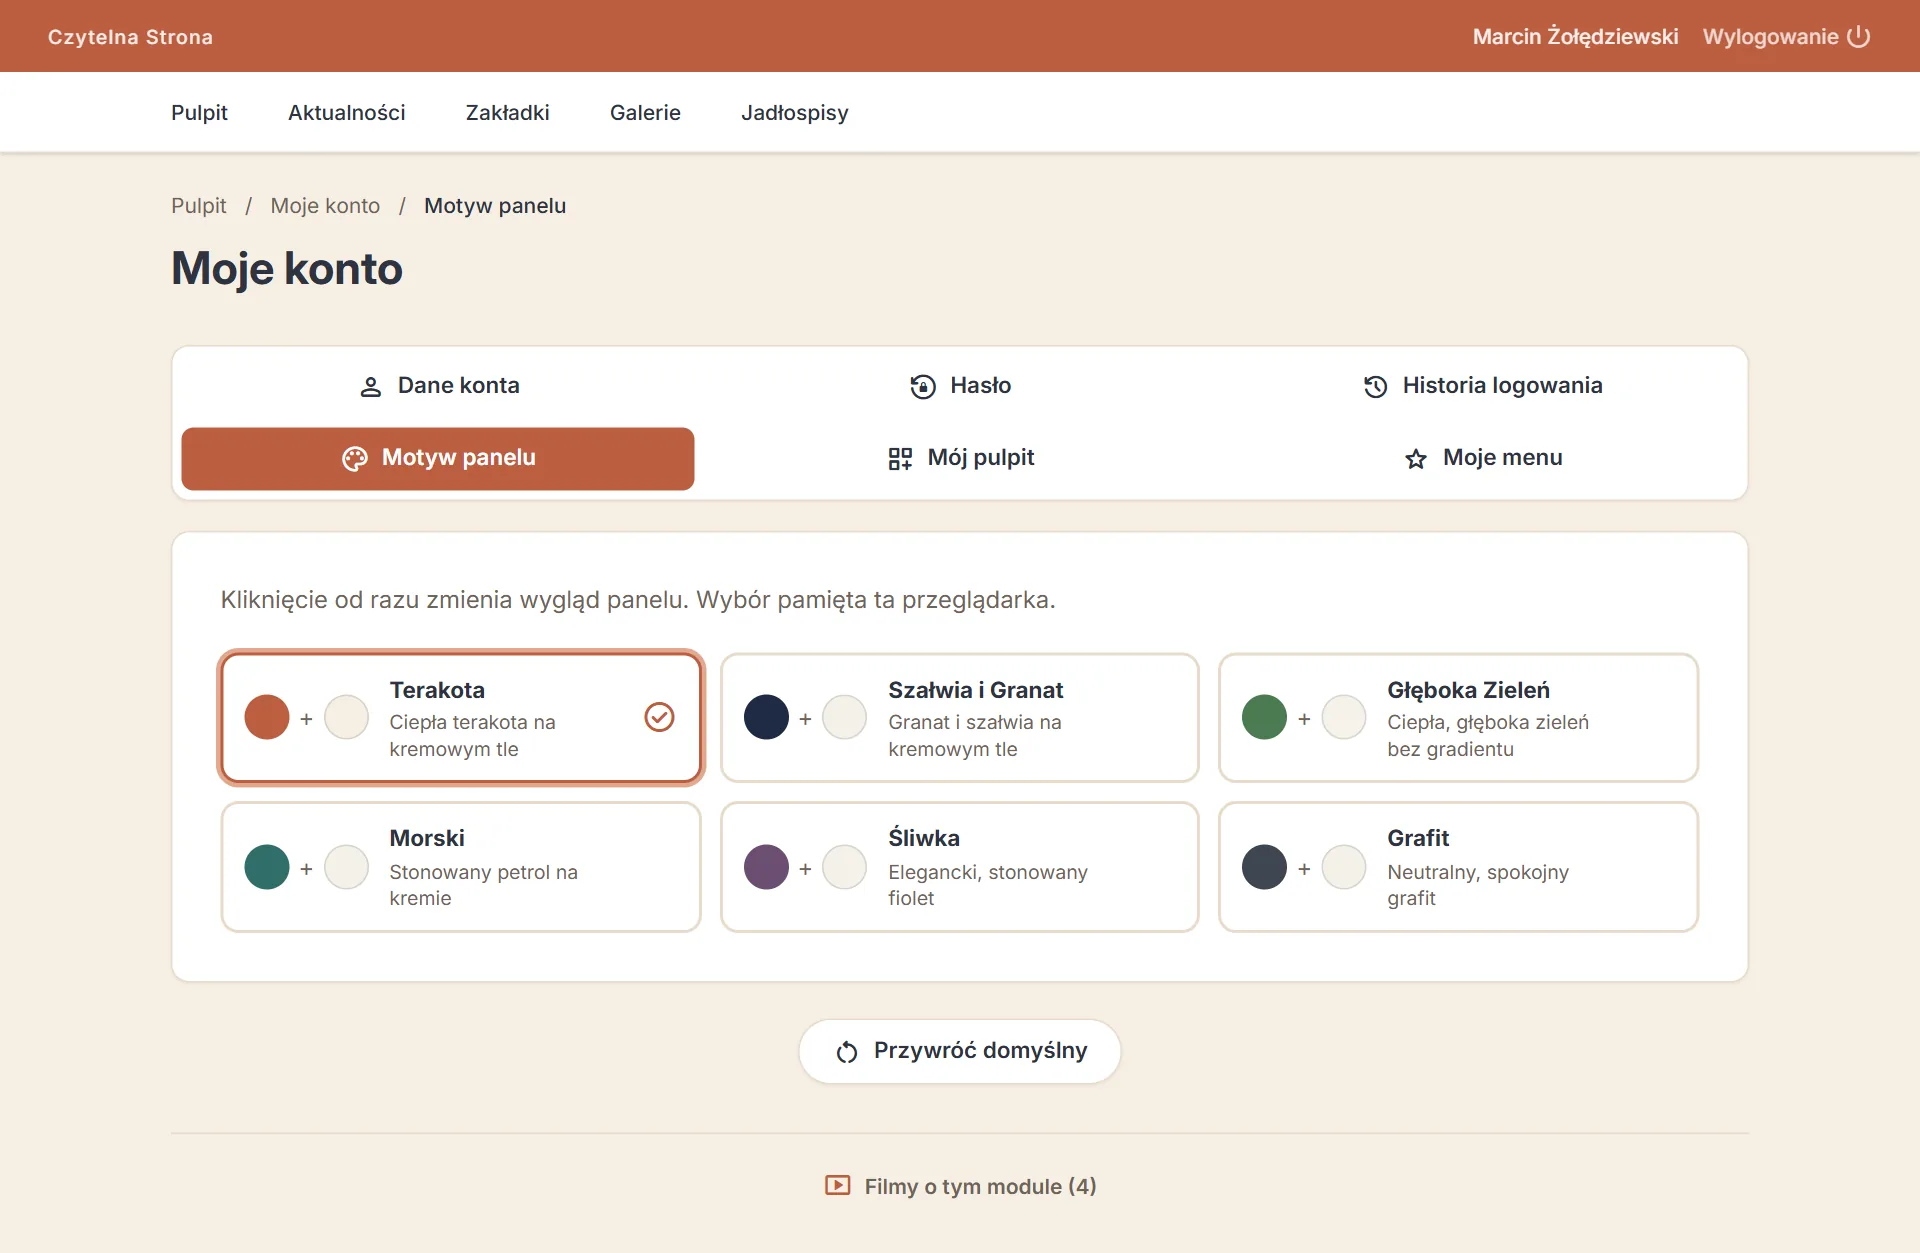Click the navy swatch on Szałwia i Granat
This screenshot has width=1920, height=1253.
[x=766, y=717]
